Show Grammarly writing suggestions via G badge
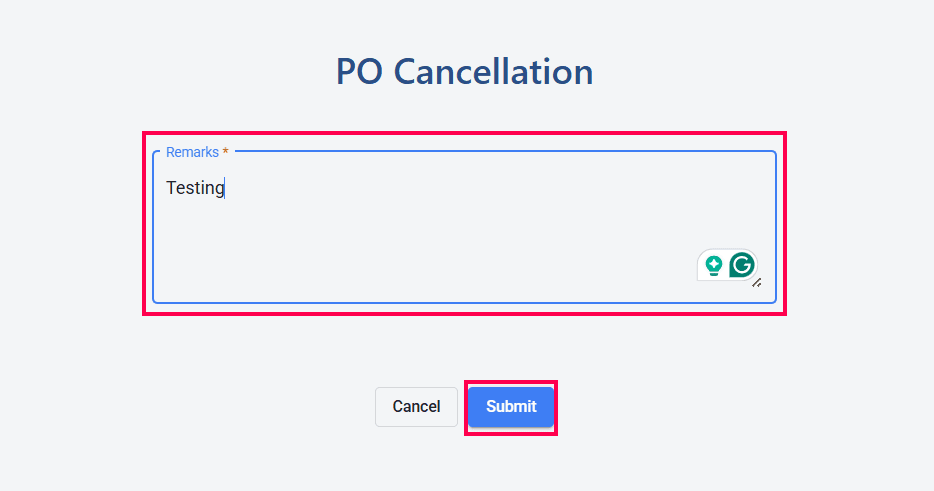Screen dimensions: 934x491 click(741, 265)
